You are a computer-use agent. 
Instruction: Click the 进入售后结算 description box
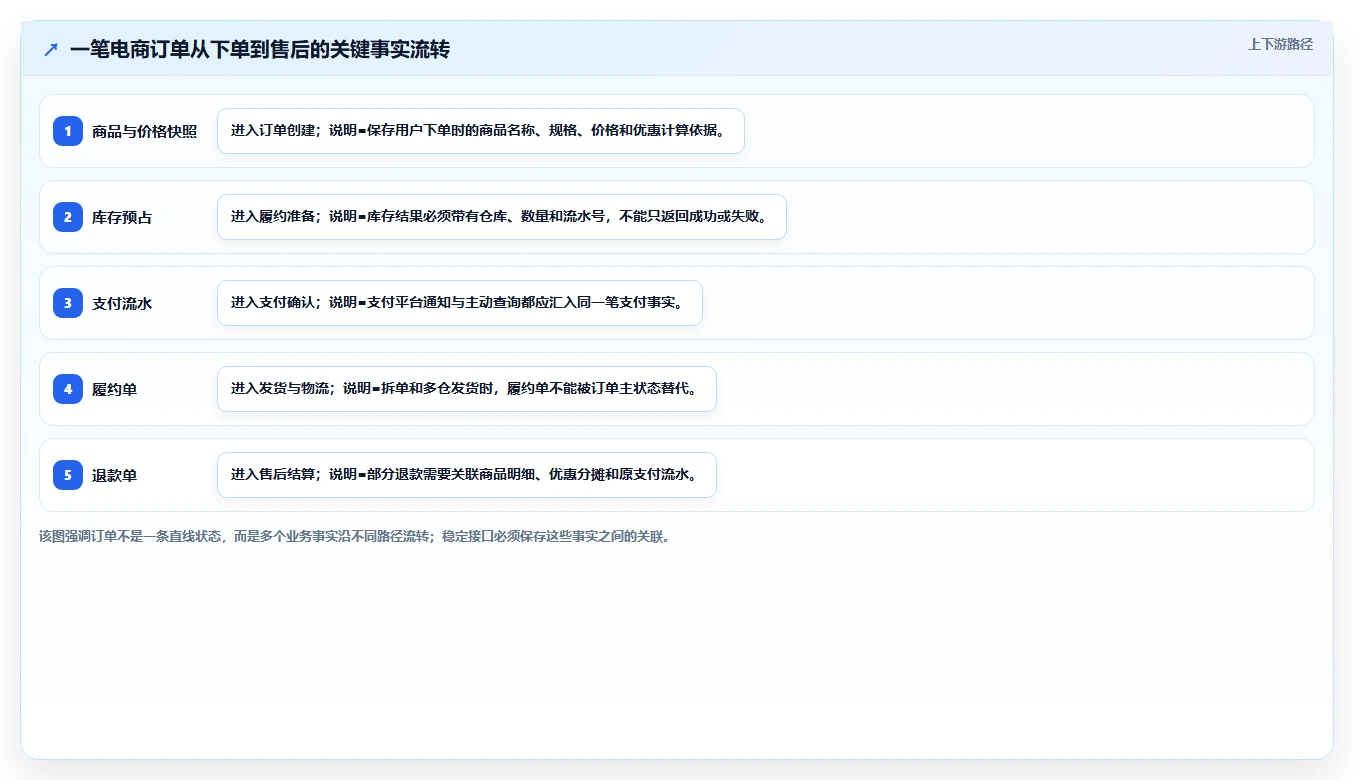[x=467, y=475]
